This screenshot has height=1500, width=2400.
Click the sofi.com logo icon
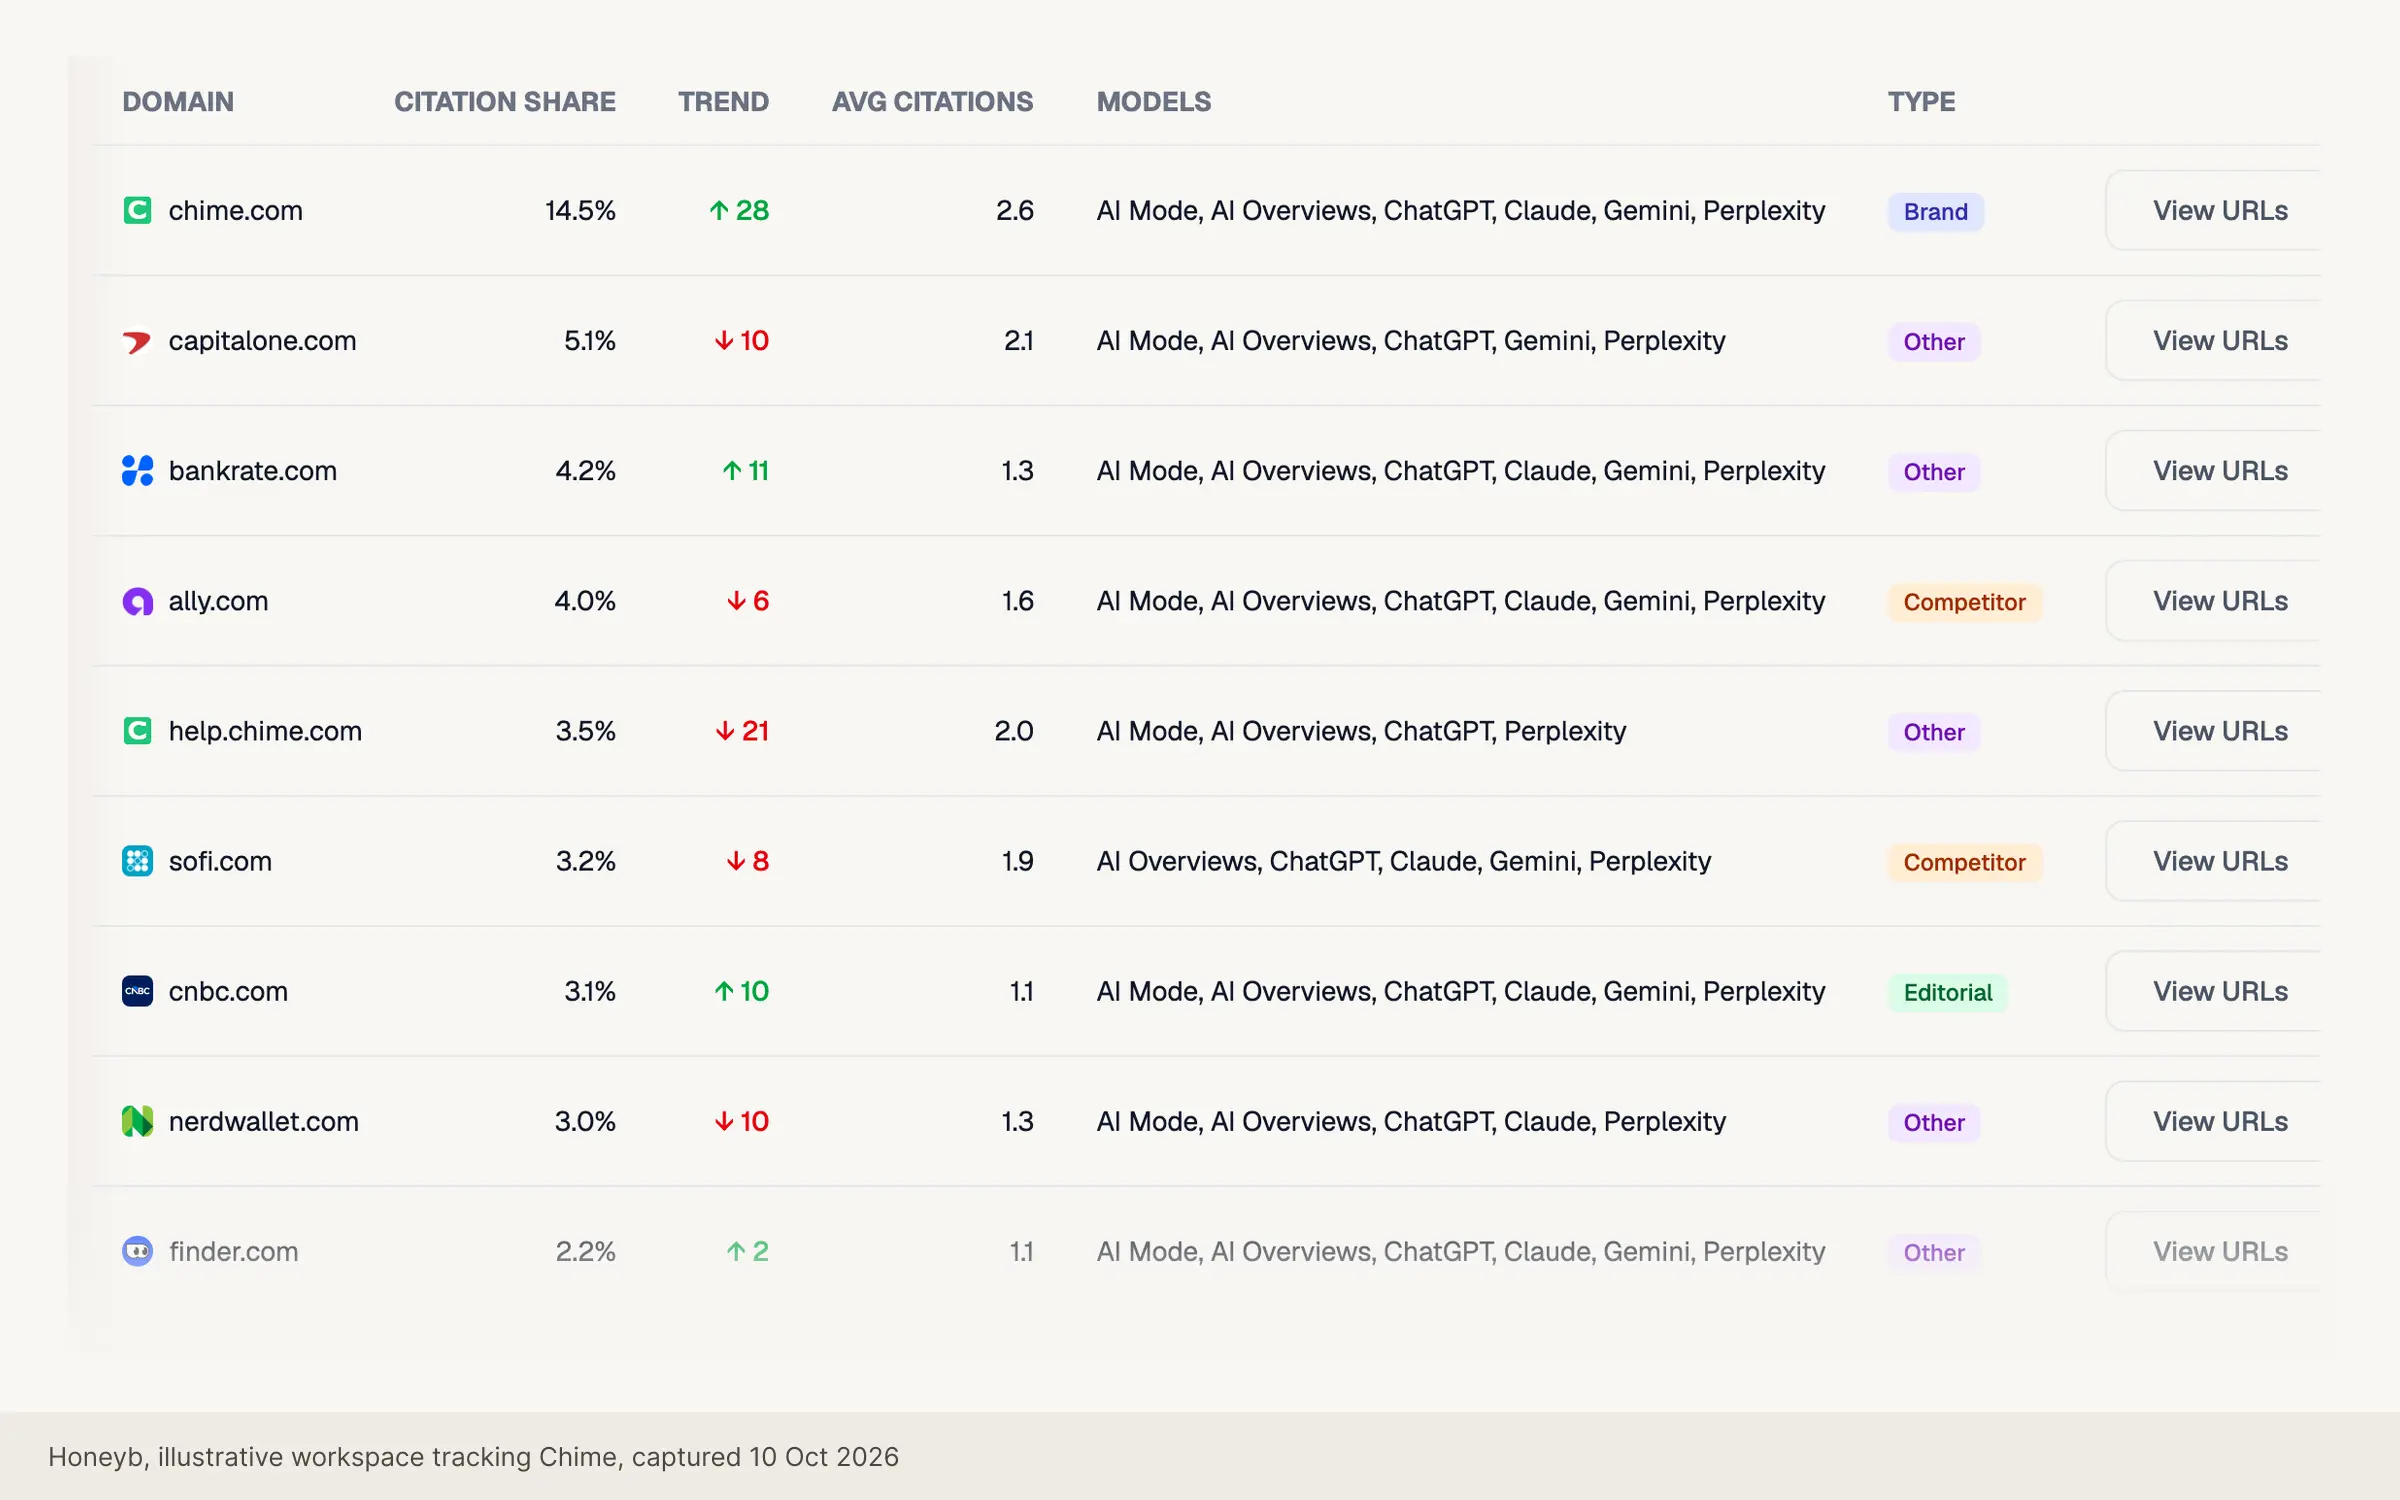coord(137,861)
